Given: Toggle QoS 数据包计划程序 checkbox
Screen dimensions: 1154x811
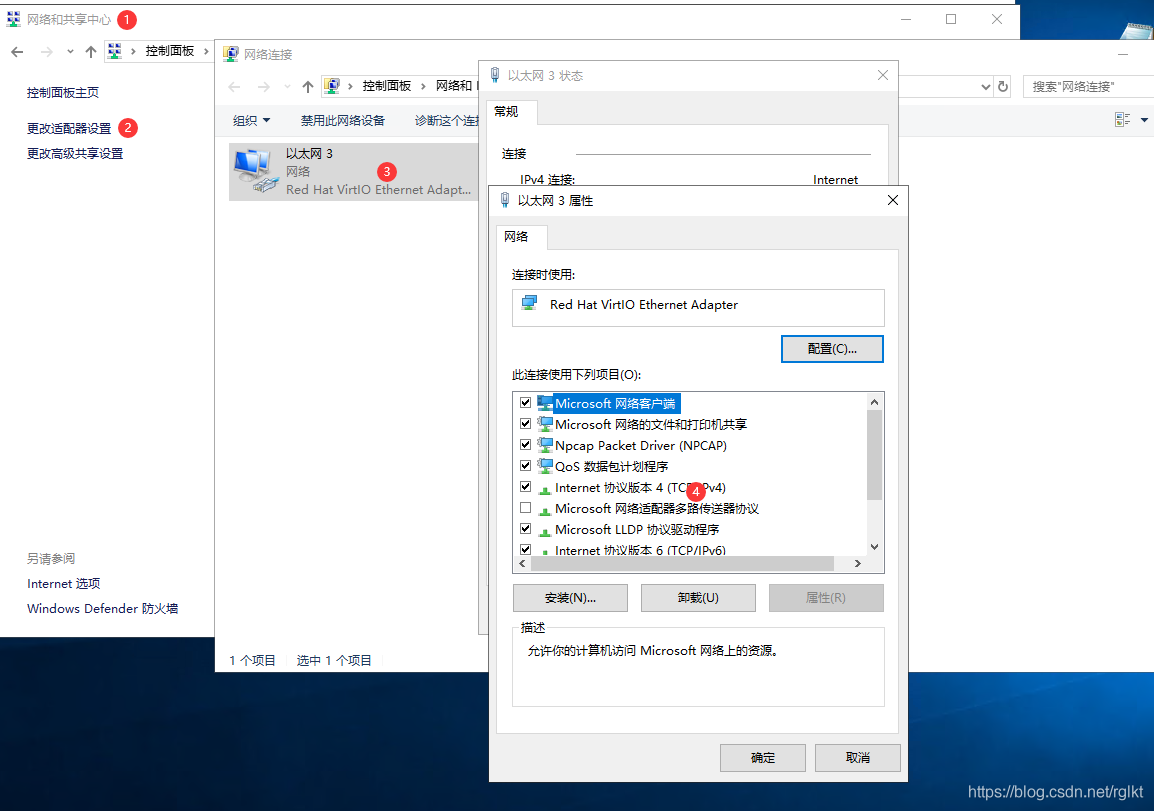Looking at the screenshot, I should 525,466.
